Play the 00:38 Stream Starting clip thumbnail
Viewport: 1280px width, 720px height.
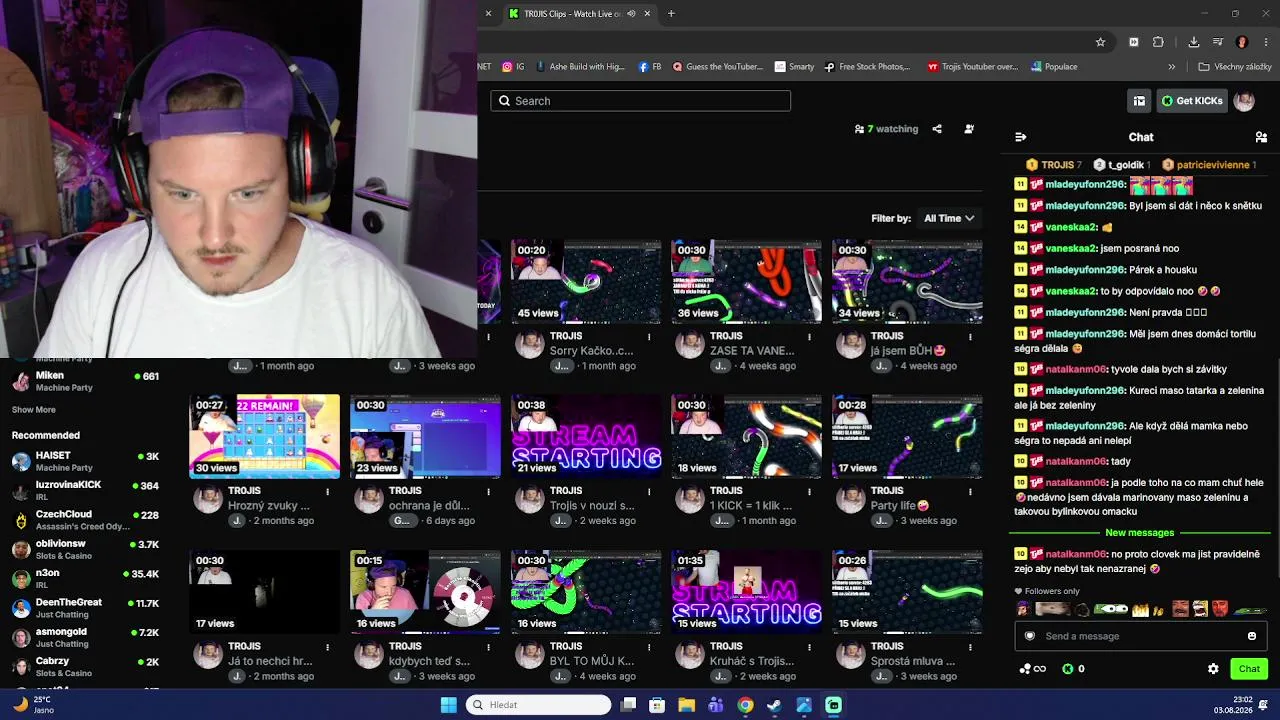(x=586, y=437)
